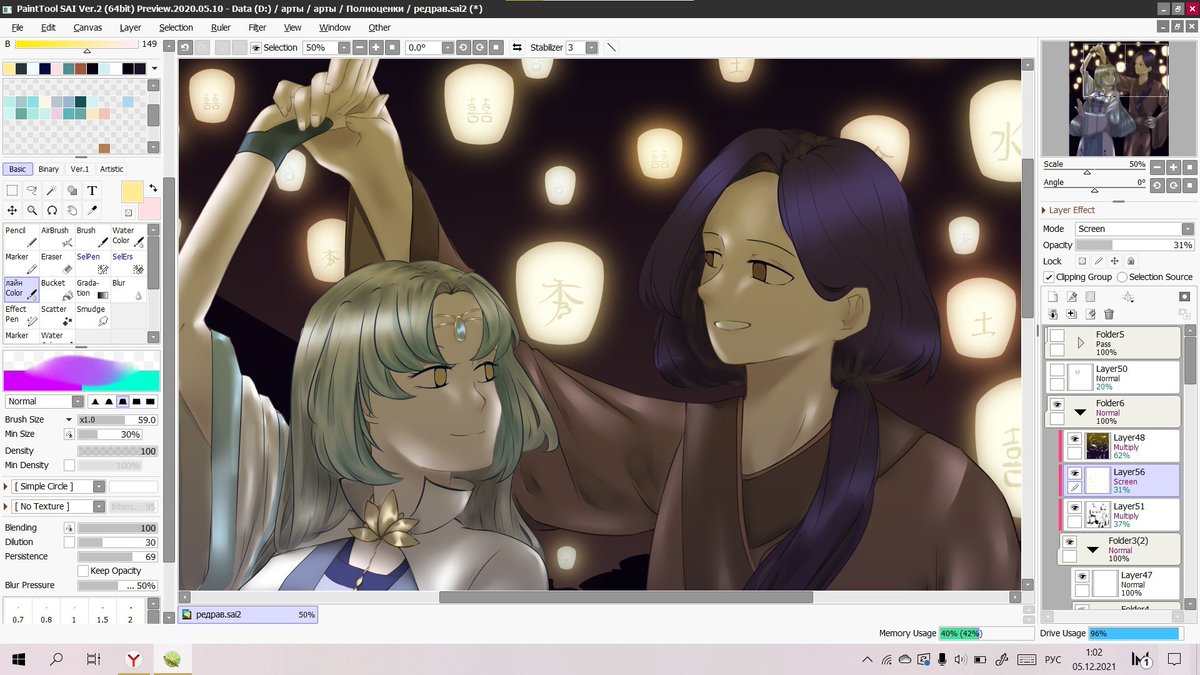Open Windows Start menu
The width and height of the screenshot is (1200, 675).
(x=18, y=659)
